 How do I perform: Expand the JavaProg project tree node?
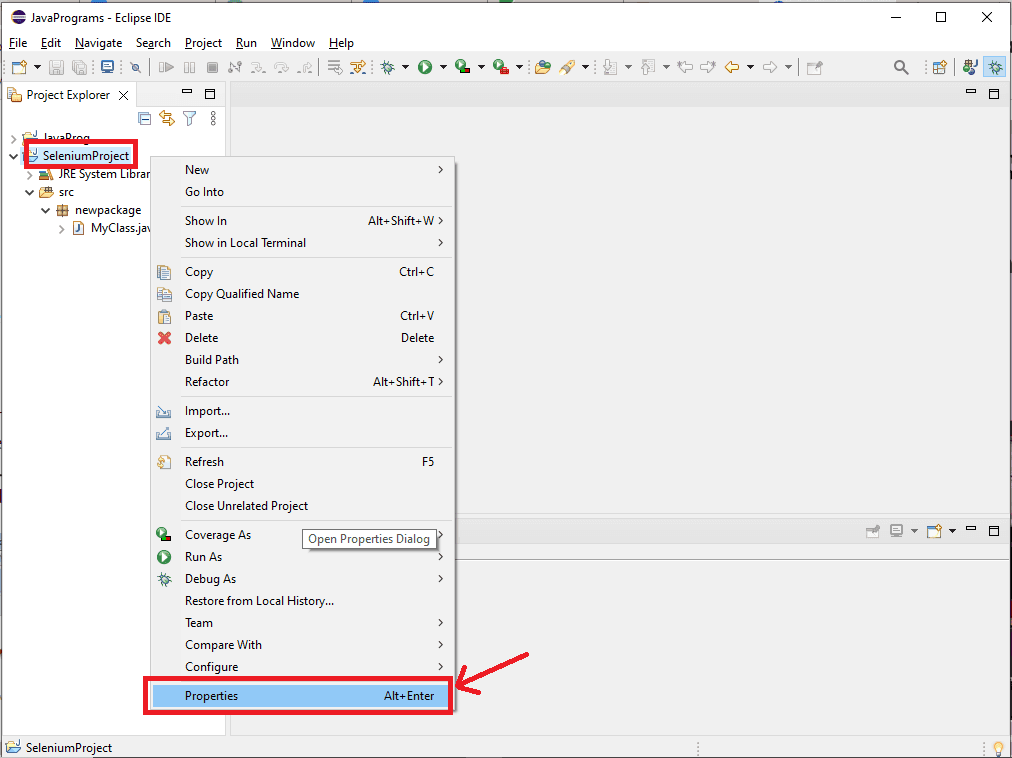[x=13, y=138]
